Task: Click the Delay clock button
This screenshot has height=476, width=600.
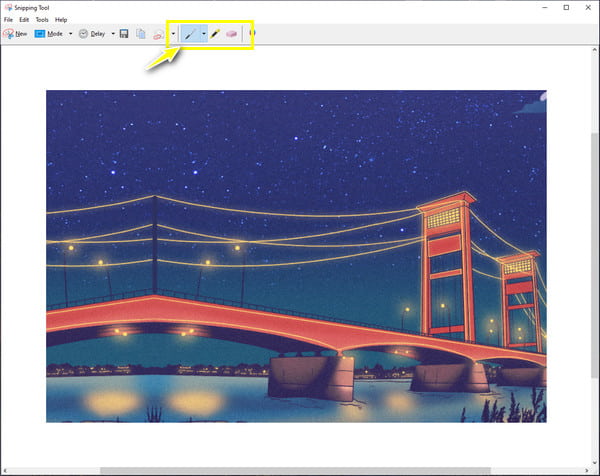Action: [92, 34]
